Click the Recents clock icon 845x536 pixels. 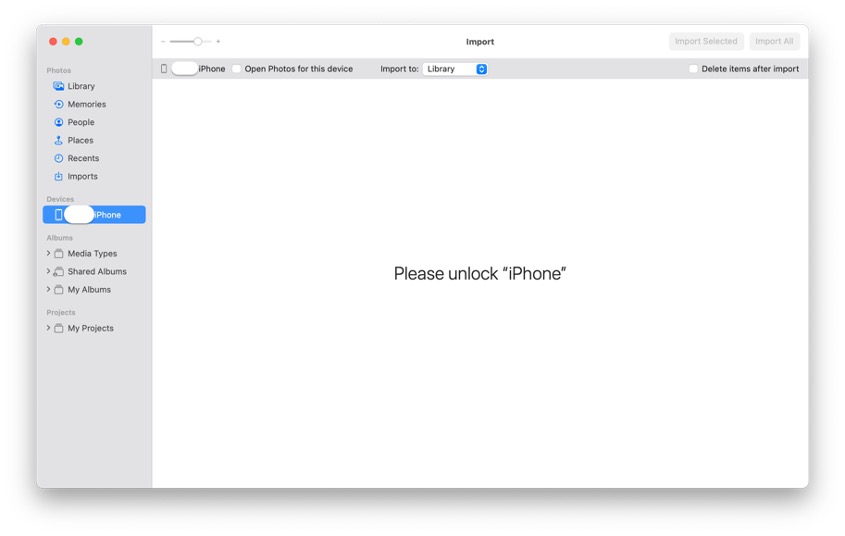coord(59,159)
